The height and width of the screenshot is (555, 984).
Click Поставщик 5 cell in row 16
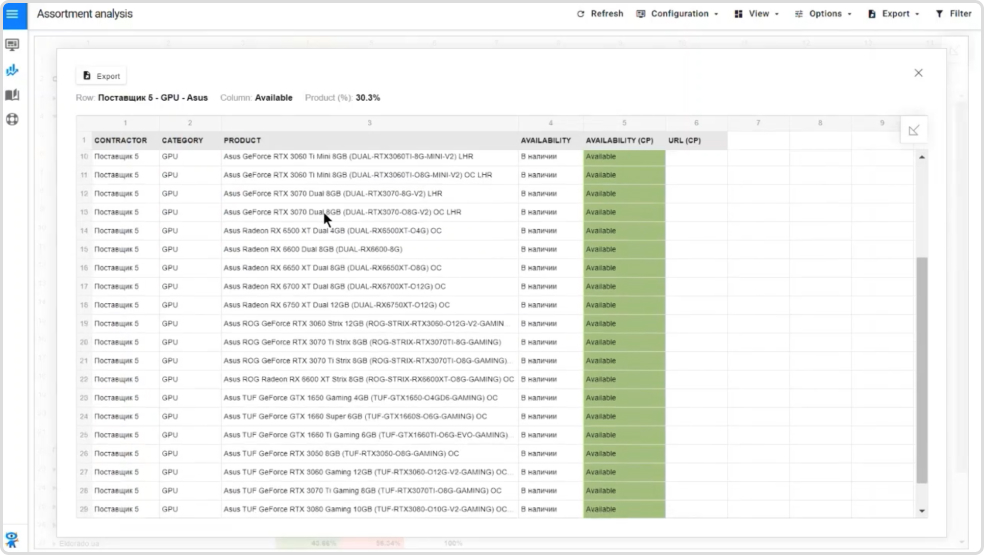point(125,268)
